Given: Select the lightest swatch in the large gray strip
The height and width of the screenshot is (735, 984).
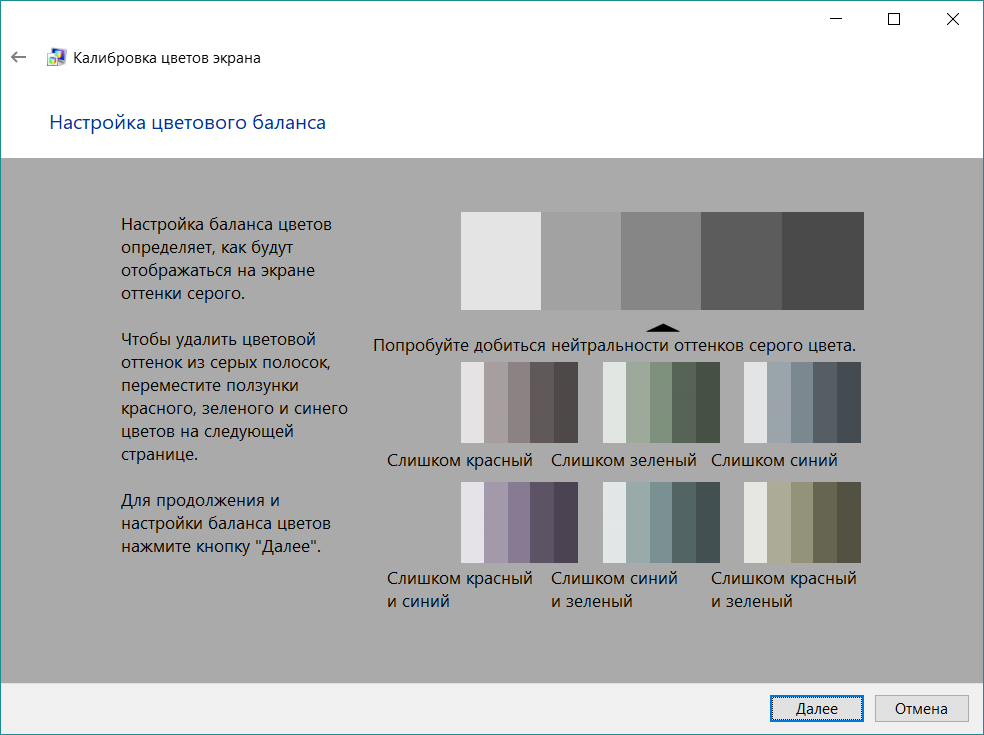Looking at the screenshot, I should [500, 261].
